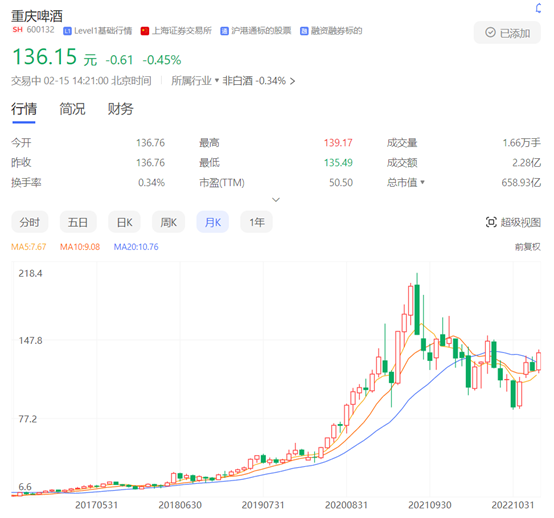Select the 月K chart period
Image resolution: width=554 pixels, height=518 pixels.
pos(212,222)
